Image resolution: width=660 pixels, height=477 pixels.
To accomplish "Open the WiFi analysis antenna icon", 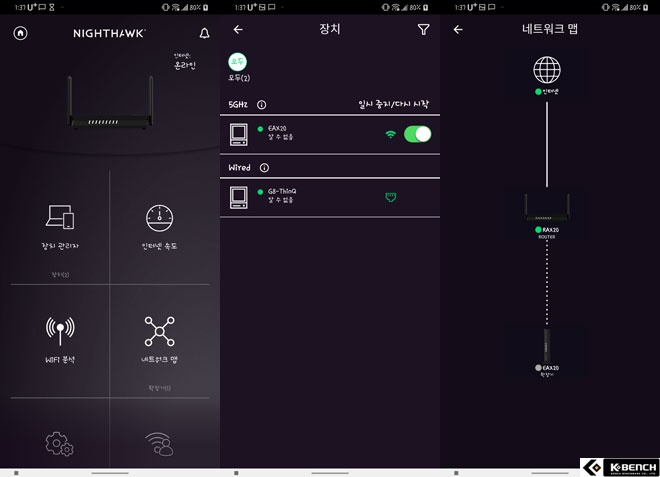I will tap(60, 331).
